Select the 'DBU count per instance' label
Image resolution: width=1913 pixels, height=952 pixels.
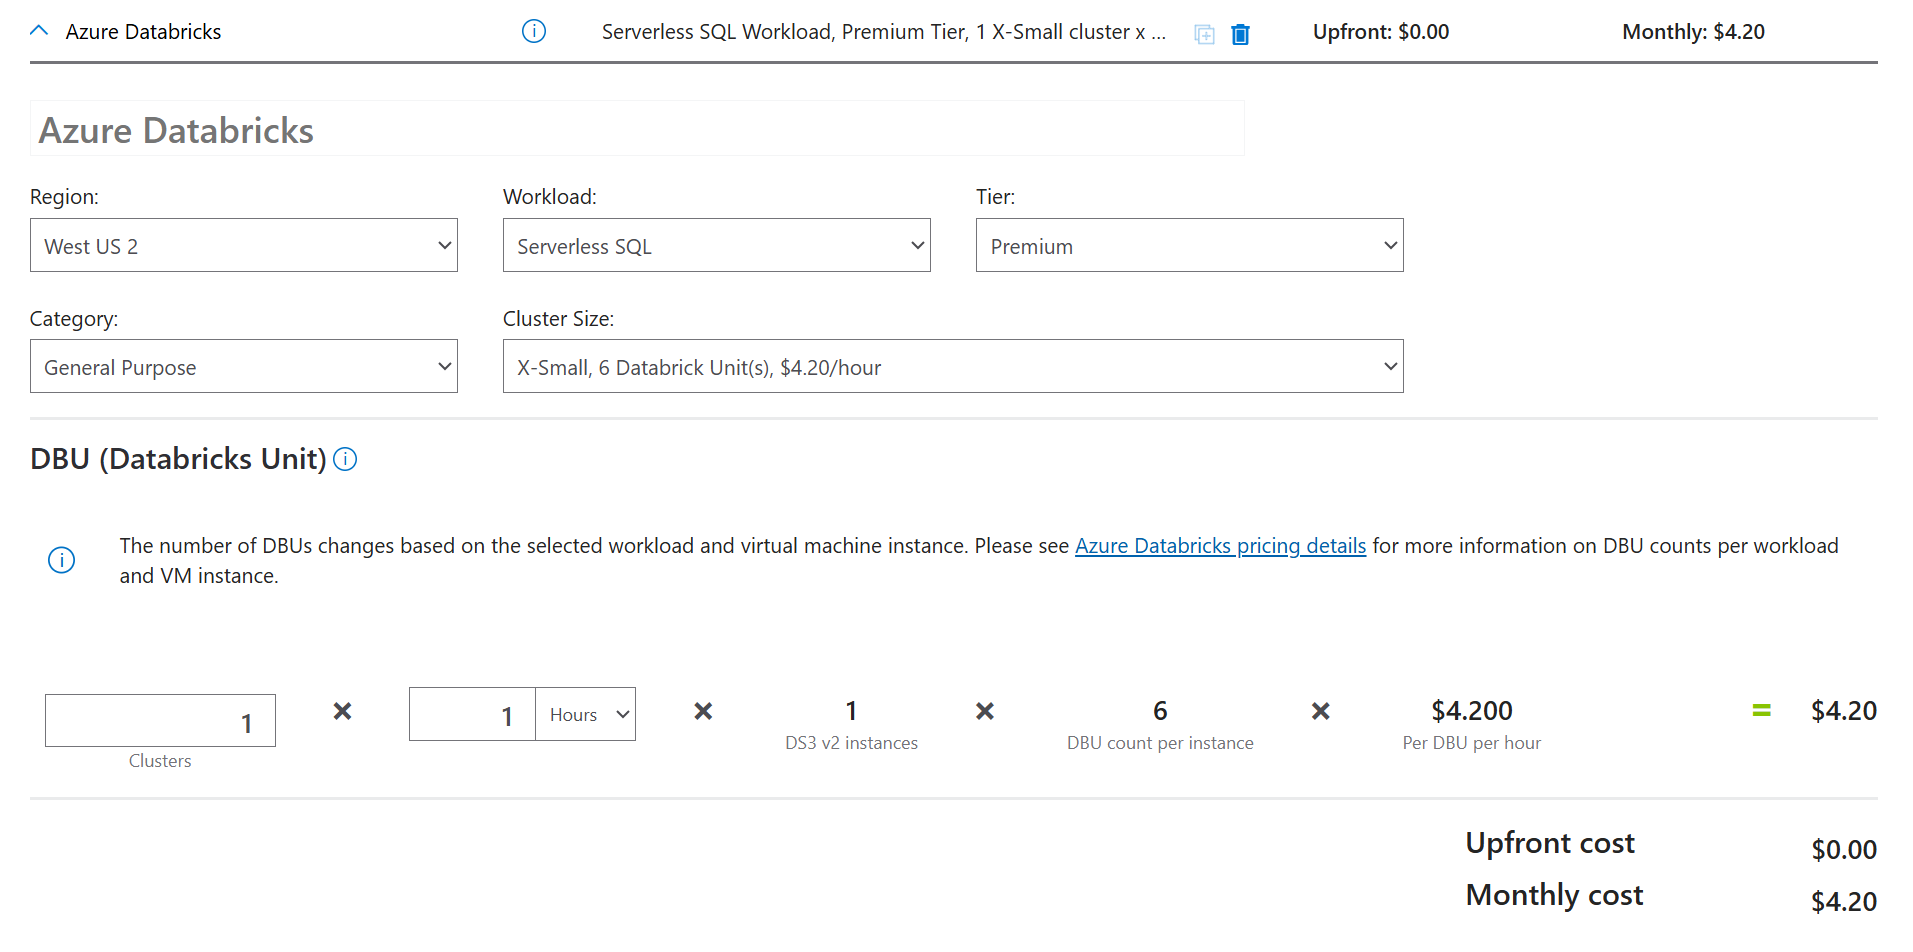point(1160,743)
